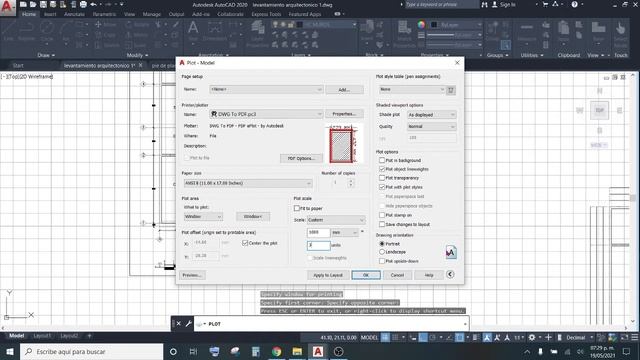Viewport: 640px width, 360px height.
Task: Check the Fit to paper box
Action: coord(297,208)
